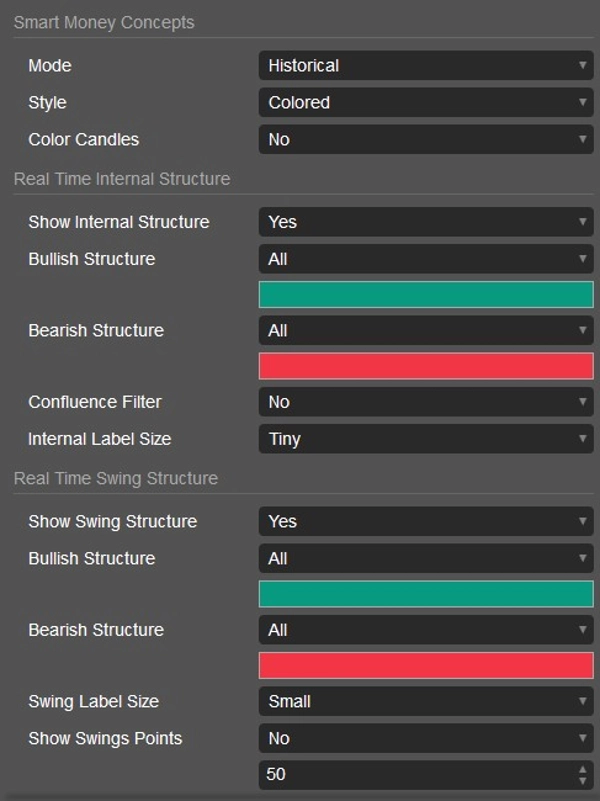Open the Mode dropdown set to Historical
The height and width of the screenshot is (801, 600).
coord(425,65)
